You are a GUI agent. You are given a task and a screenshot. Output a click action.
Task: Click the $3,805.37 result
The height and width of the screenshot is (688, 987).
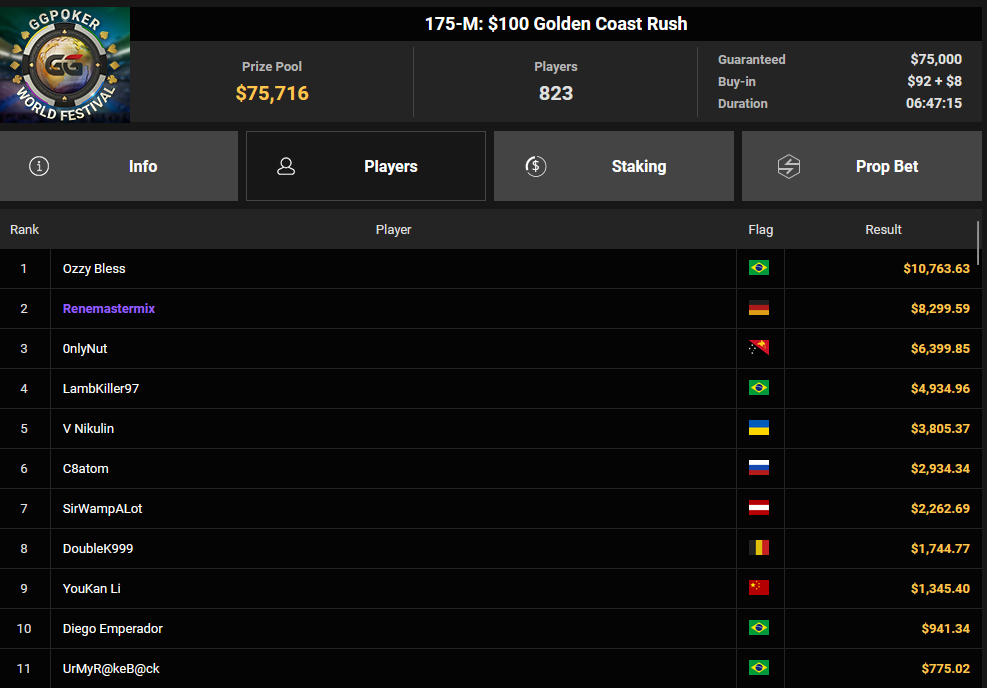(940, 429)
